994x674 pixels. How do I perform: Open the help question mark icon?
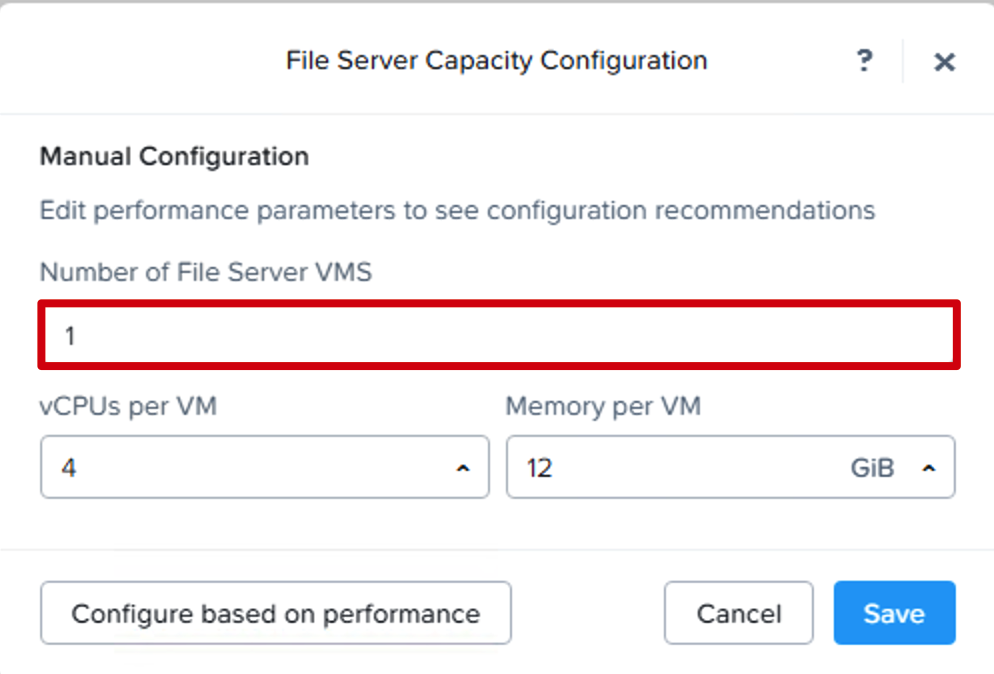tap(864, 61)
